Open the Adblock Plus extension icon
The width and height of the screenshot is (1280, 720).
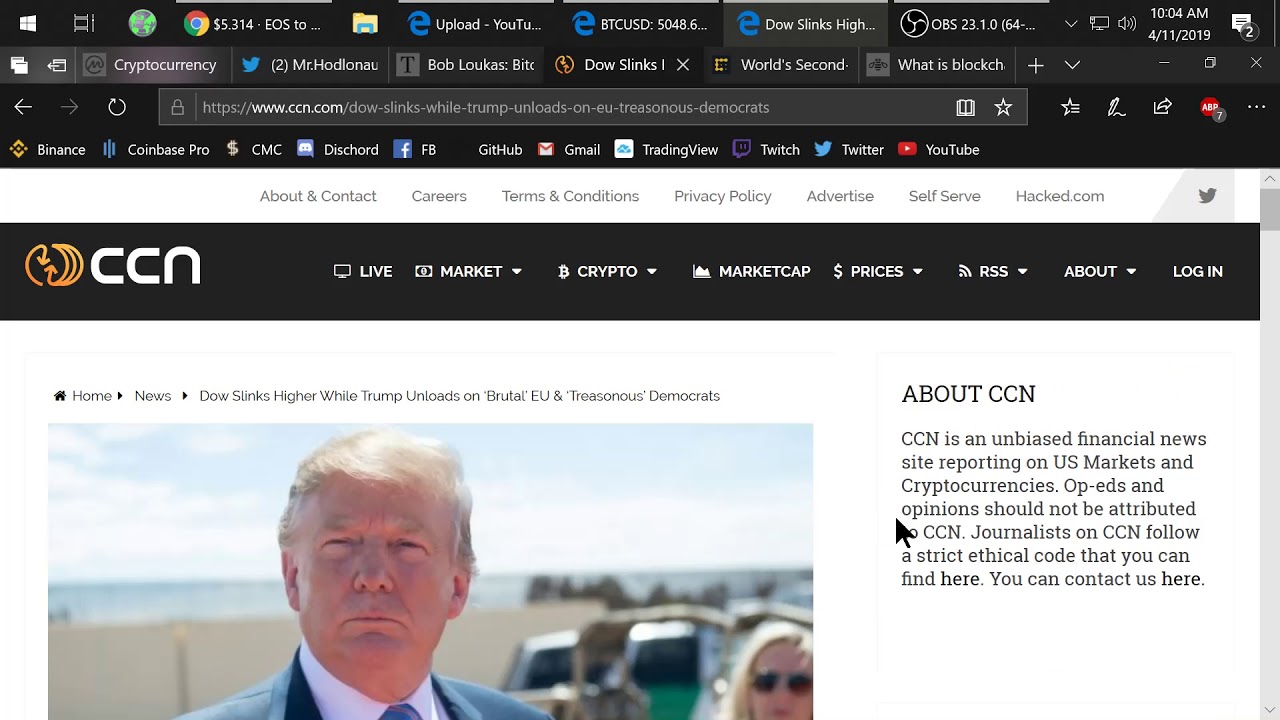[x=1210, y=108]
